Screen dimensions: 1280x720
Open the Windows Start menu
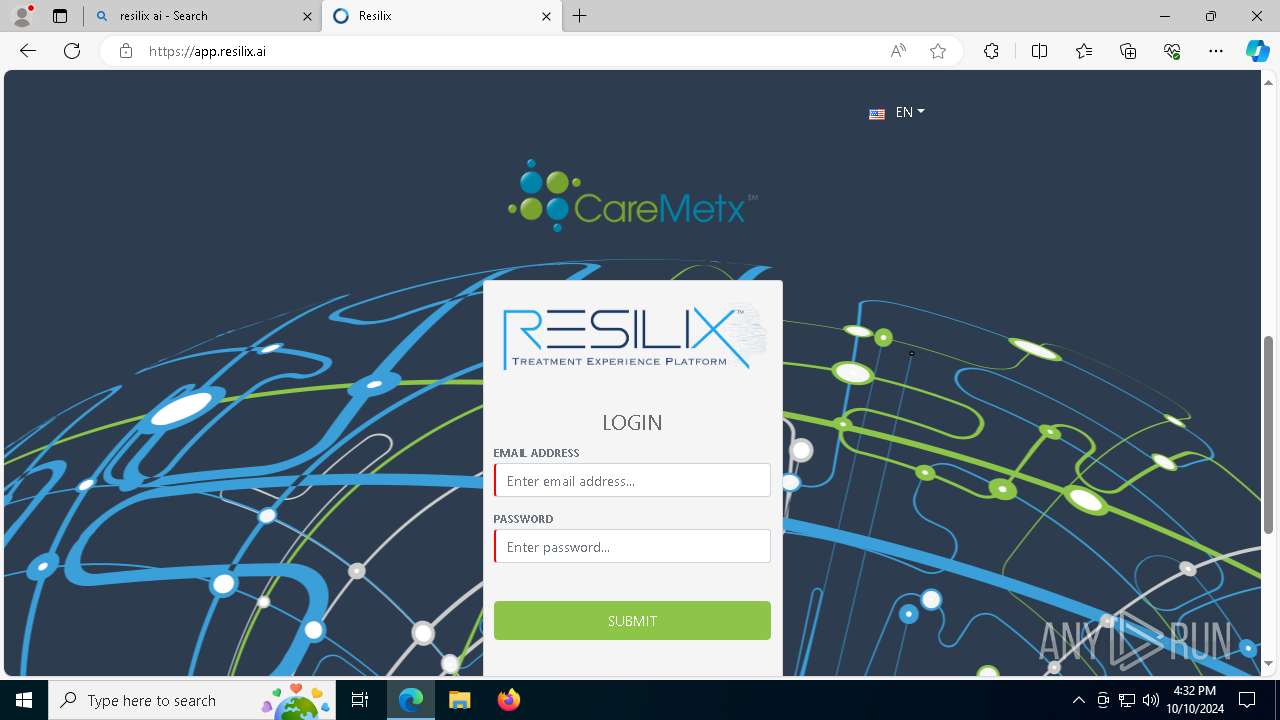24,700
